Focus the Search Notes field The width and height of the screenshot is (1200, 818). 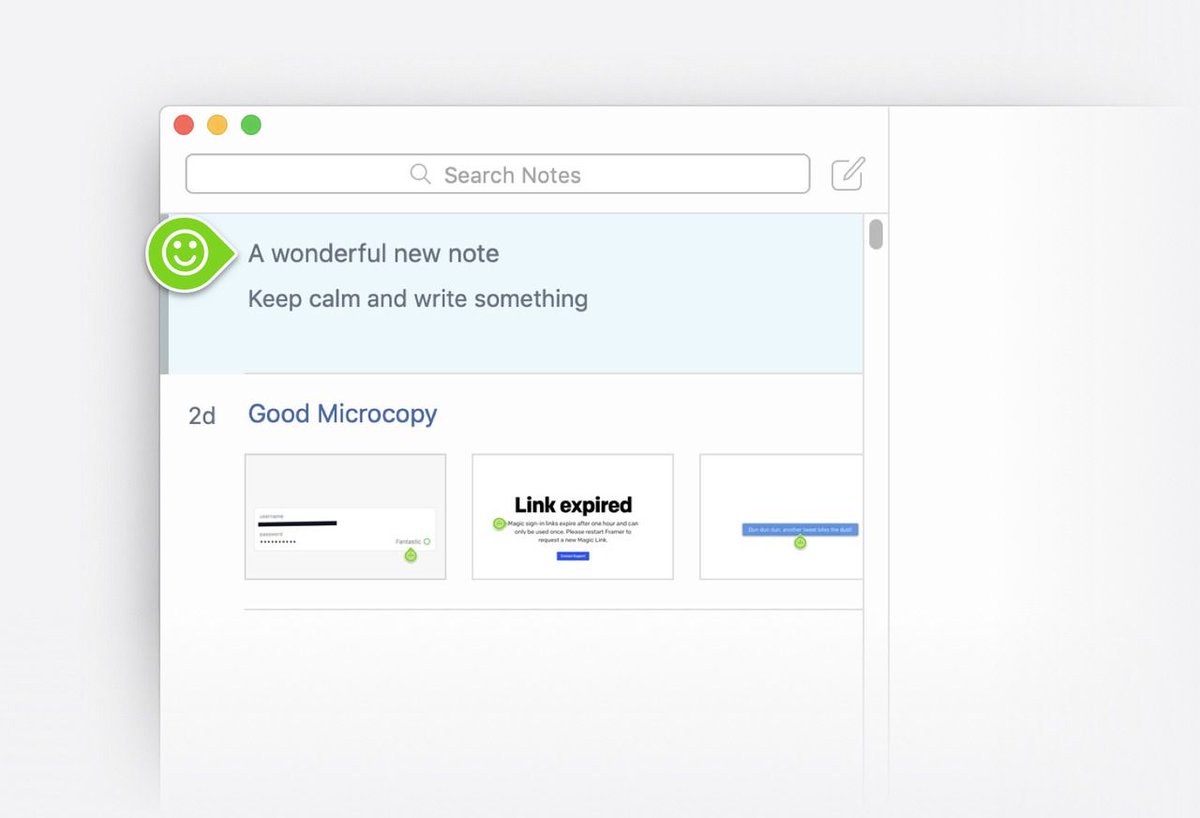click(x=498, y=174)
